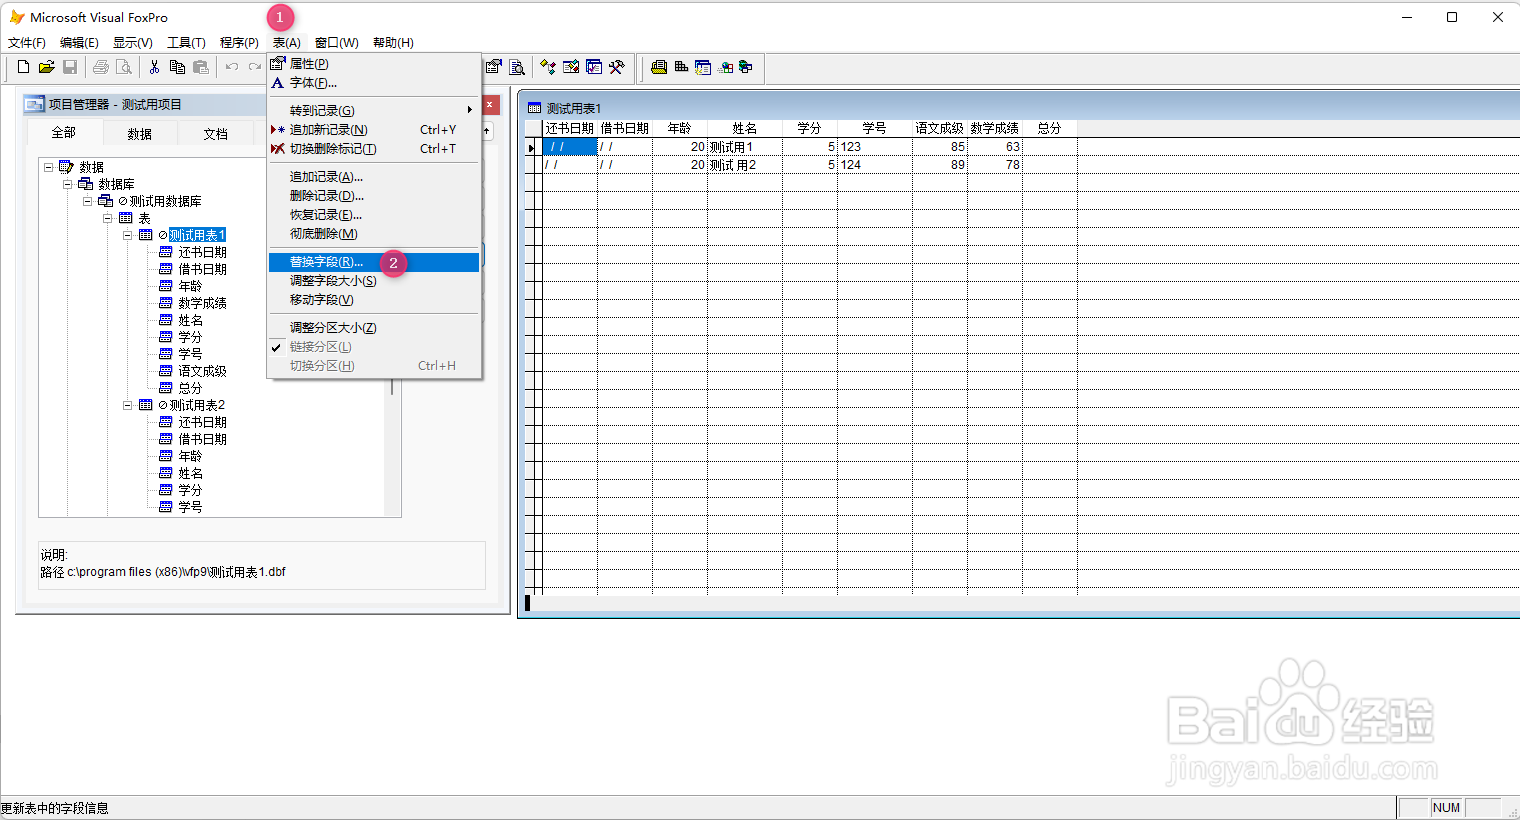The height and width of the screenshot is (820, 1520).
Task: Choose 删除记录(D)... from the menu
Action: (x=374, y=195)
